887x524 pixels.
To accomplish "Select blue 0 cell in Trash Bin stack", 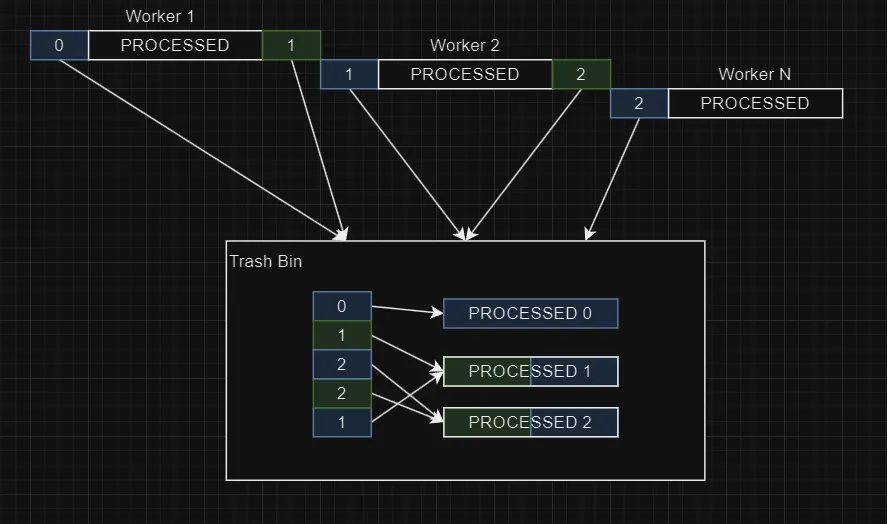I will [342, 306].
